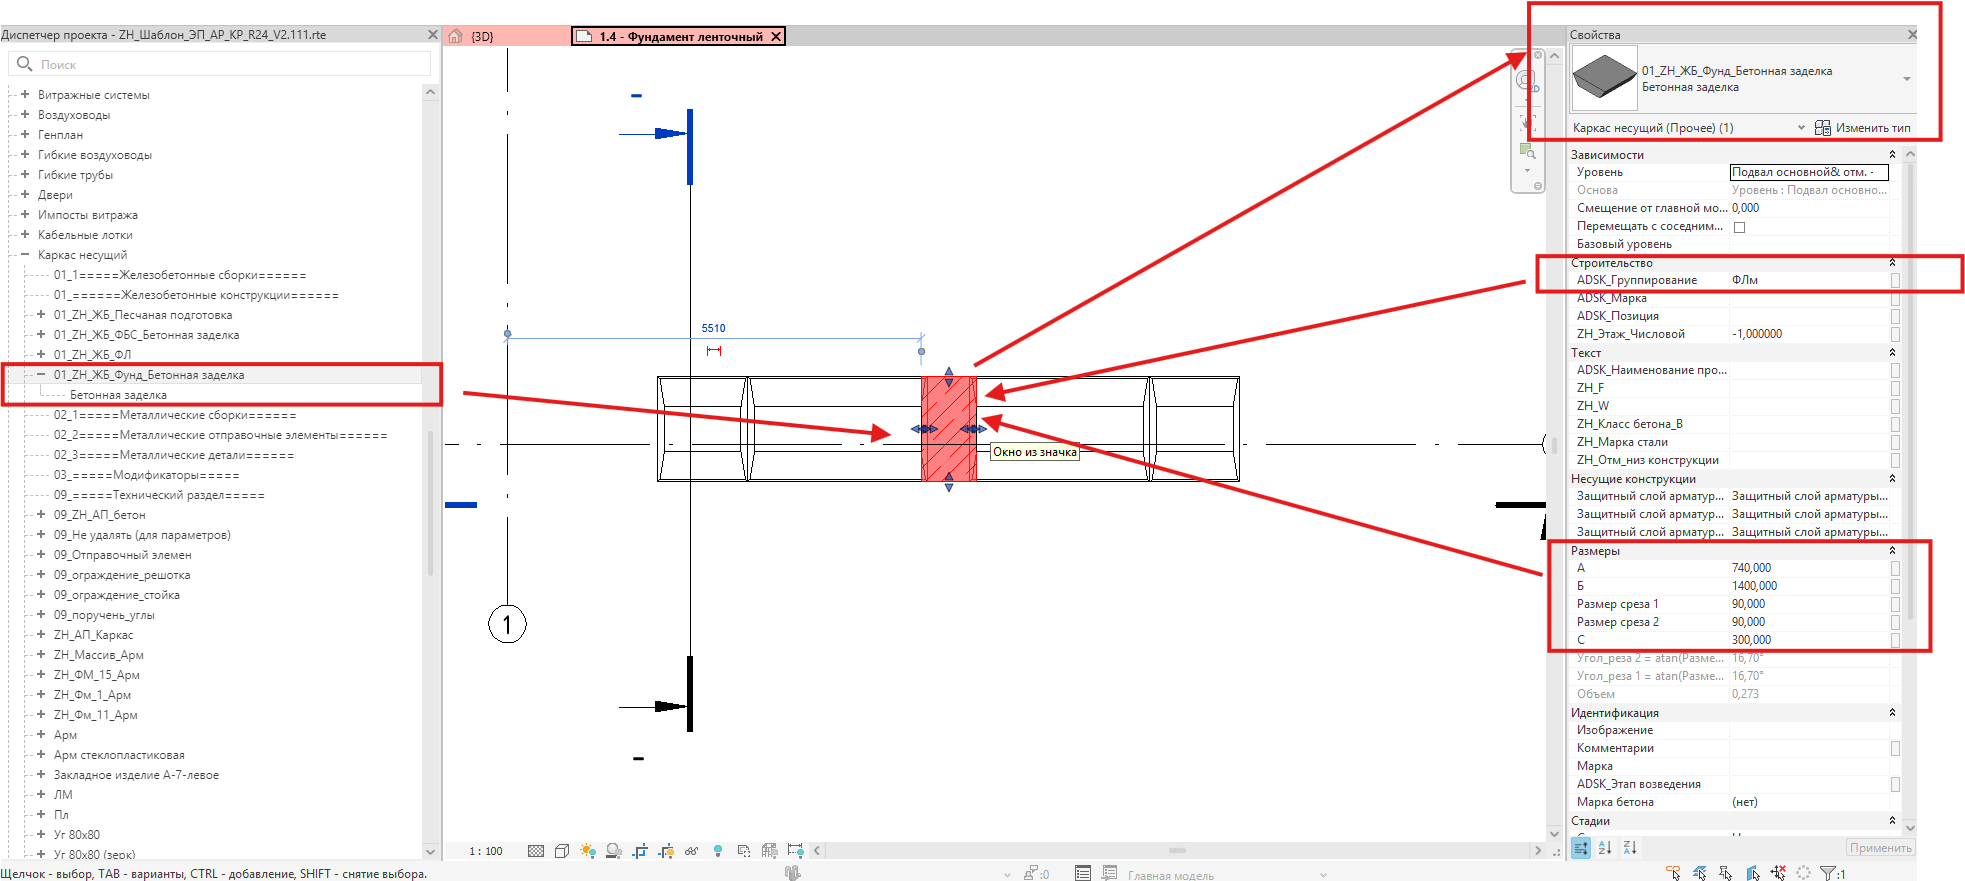Viewport: 1965px width, 881px height.
Task: Click the Поиск search field in project browser
Action: tap(220, 64)
